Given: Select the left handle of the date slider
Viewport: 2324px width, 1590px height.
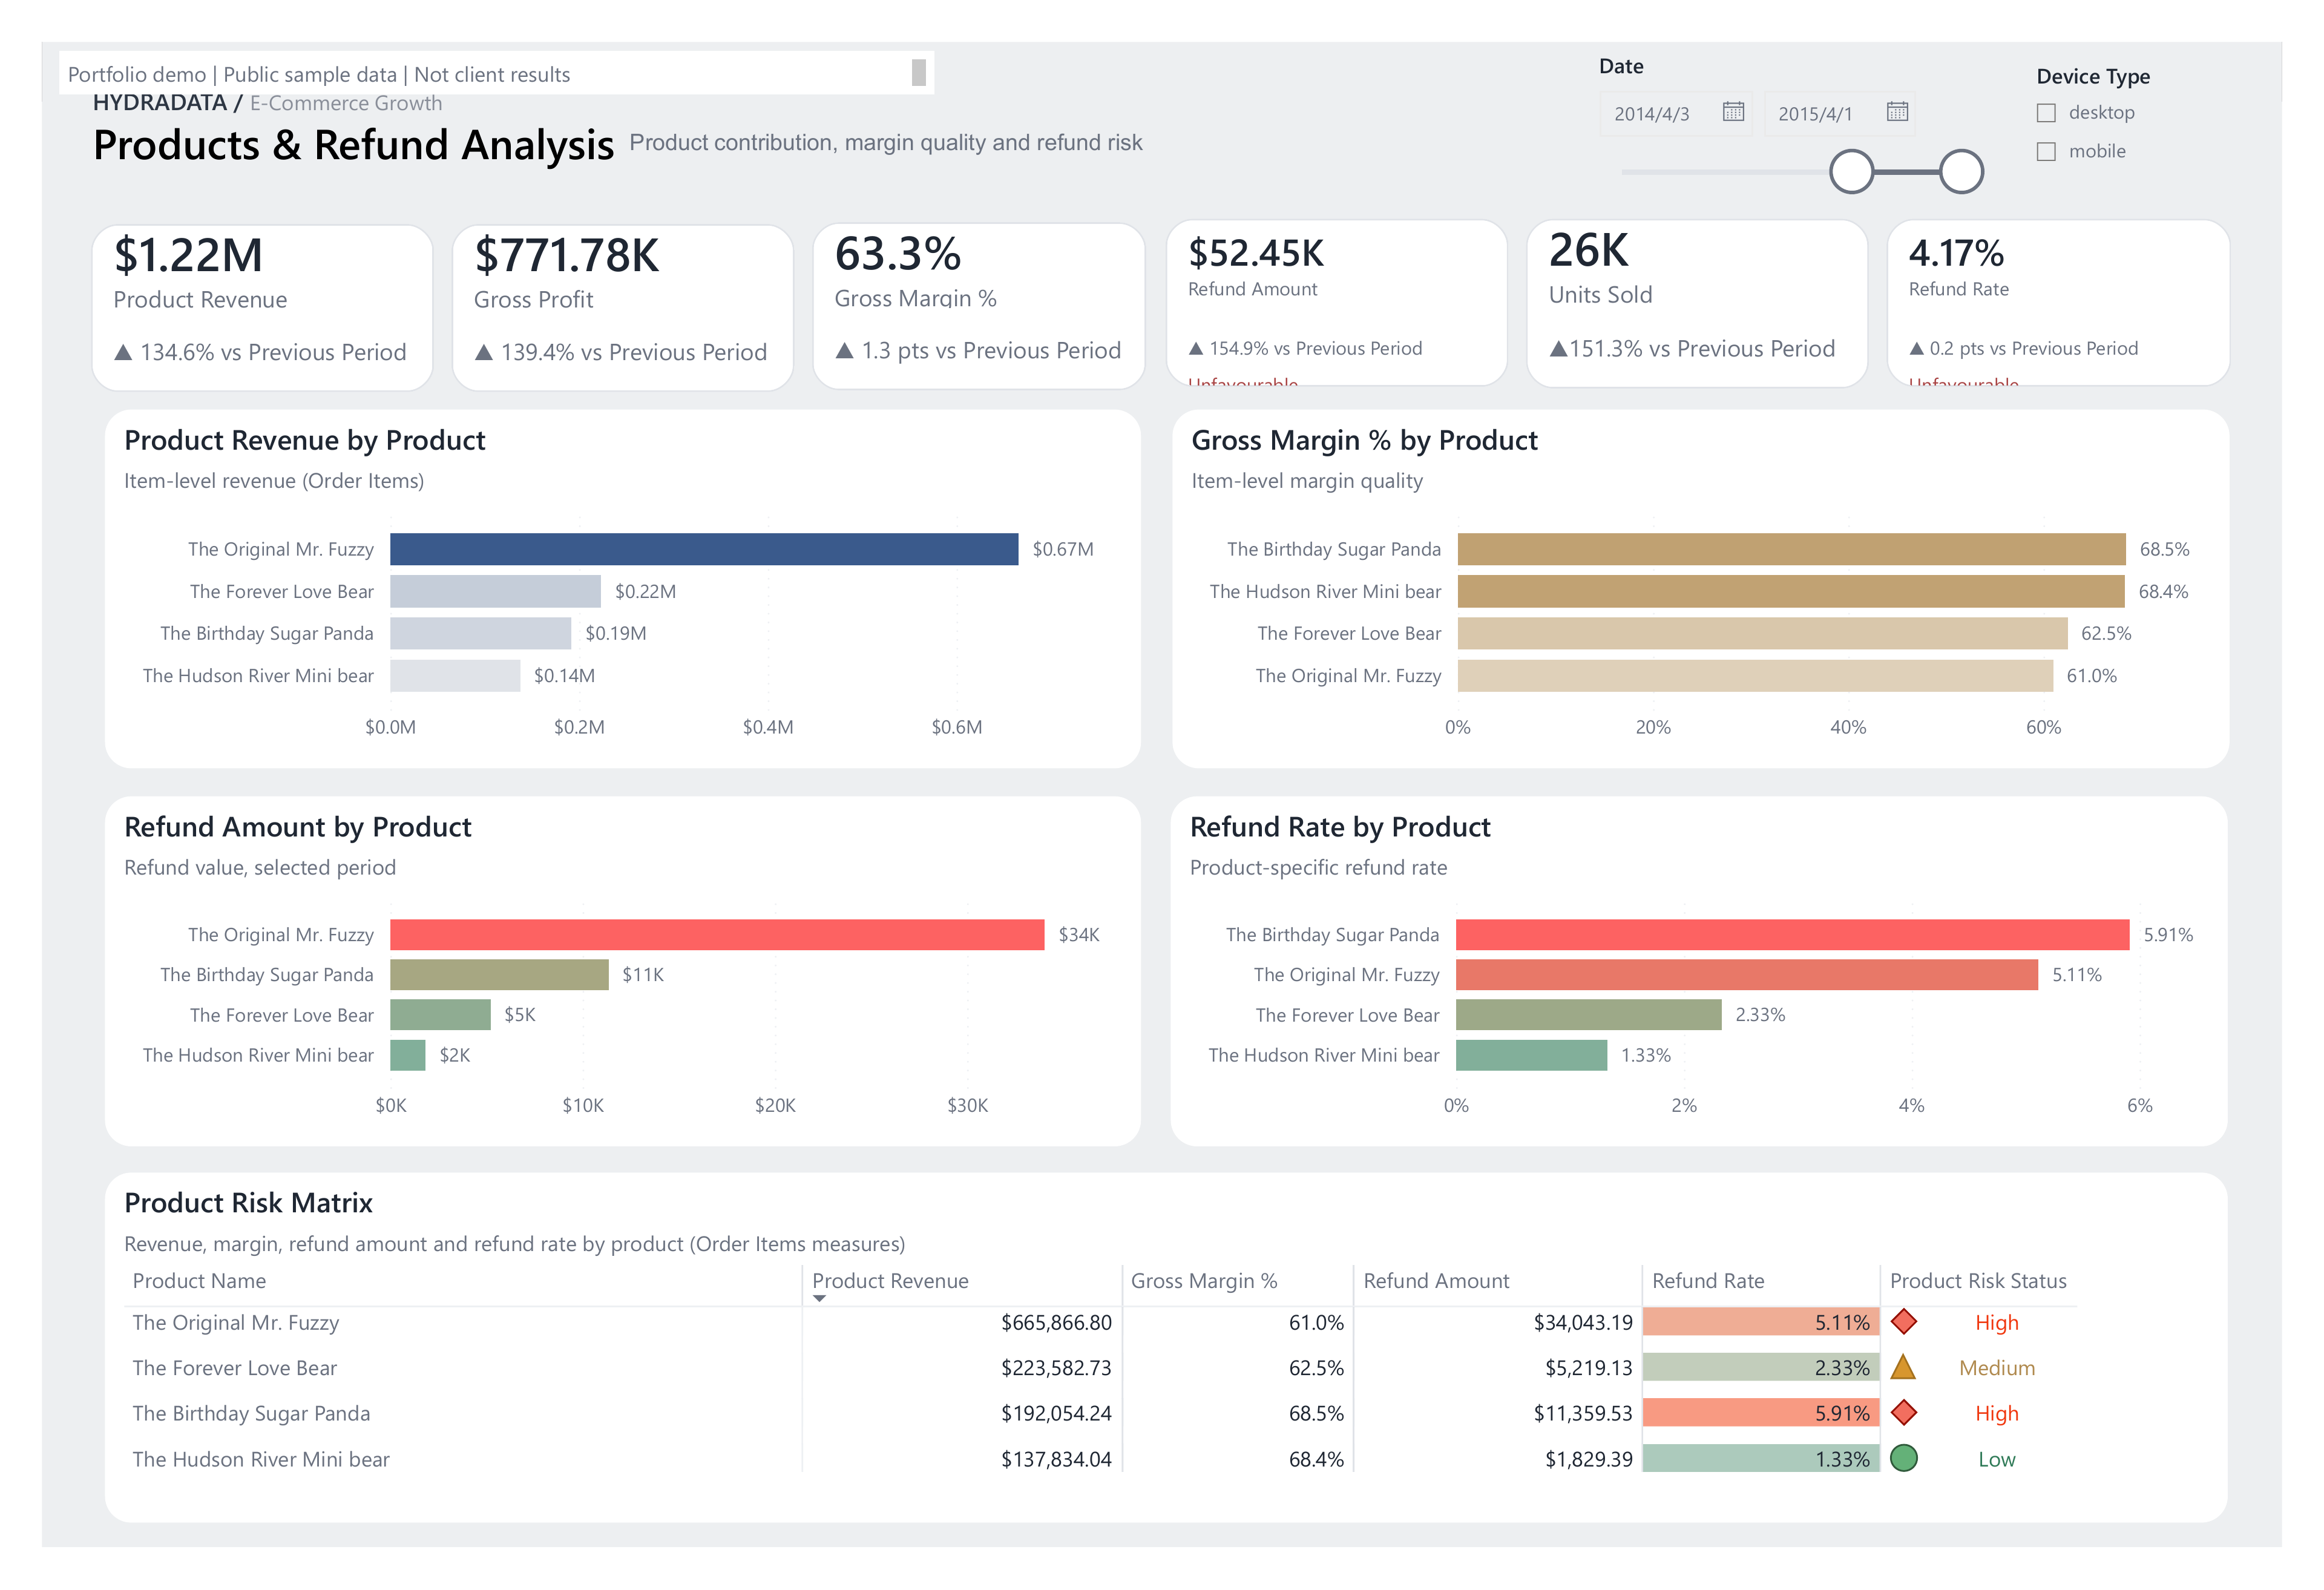Looking at the screenshot, I should point(1851,171).
